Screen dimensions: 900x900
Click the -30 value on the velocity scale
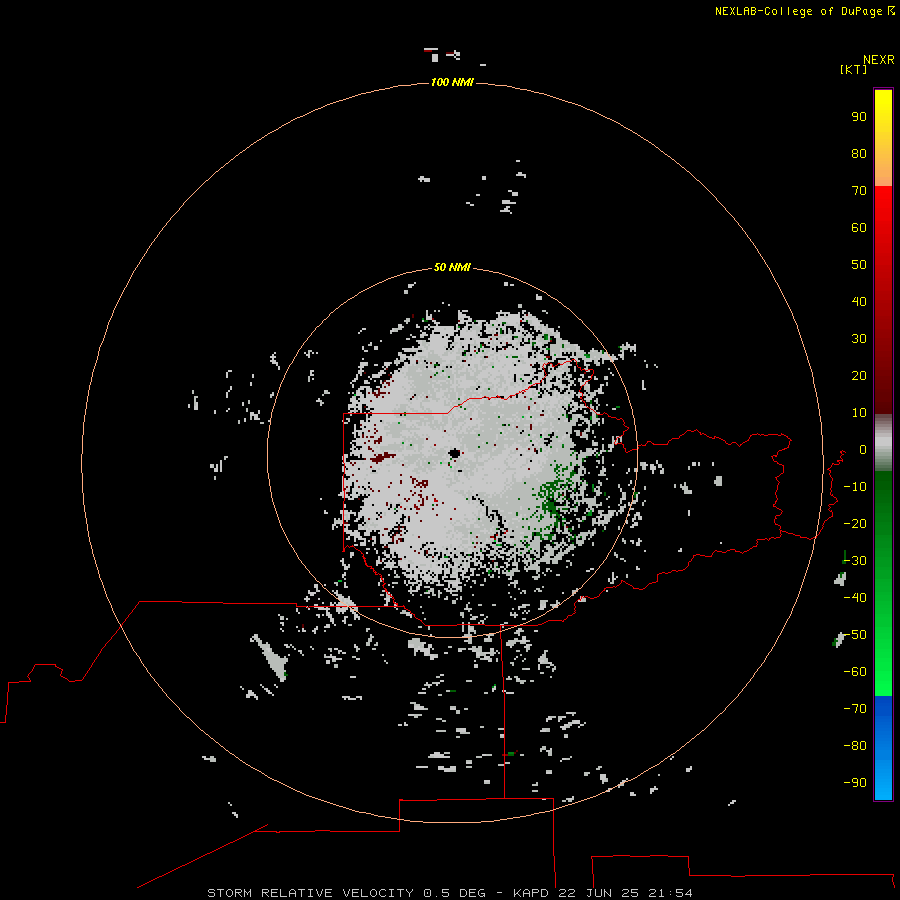click(x=855, y=561)
